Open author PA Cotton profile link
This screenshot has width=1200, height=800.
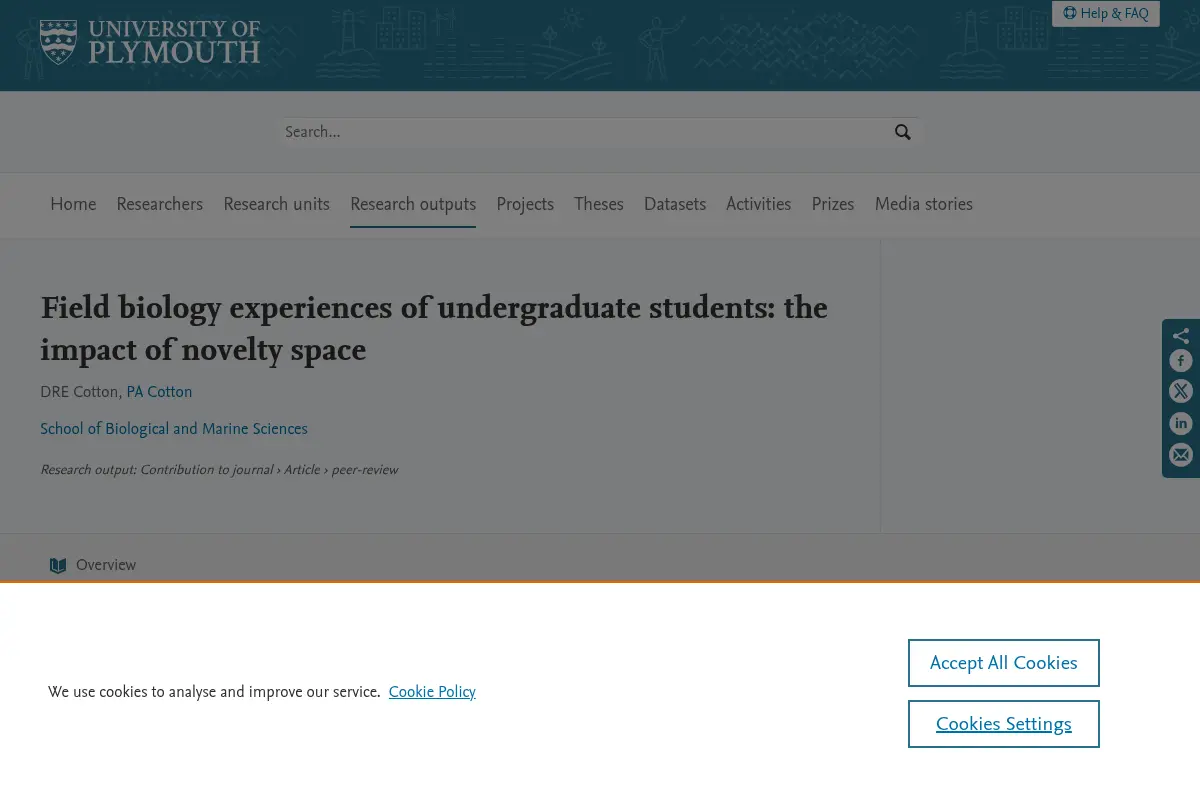(x=159, y=392)
